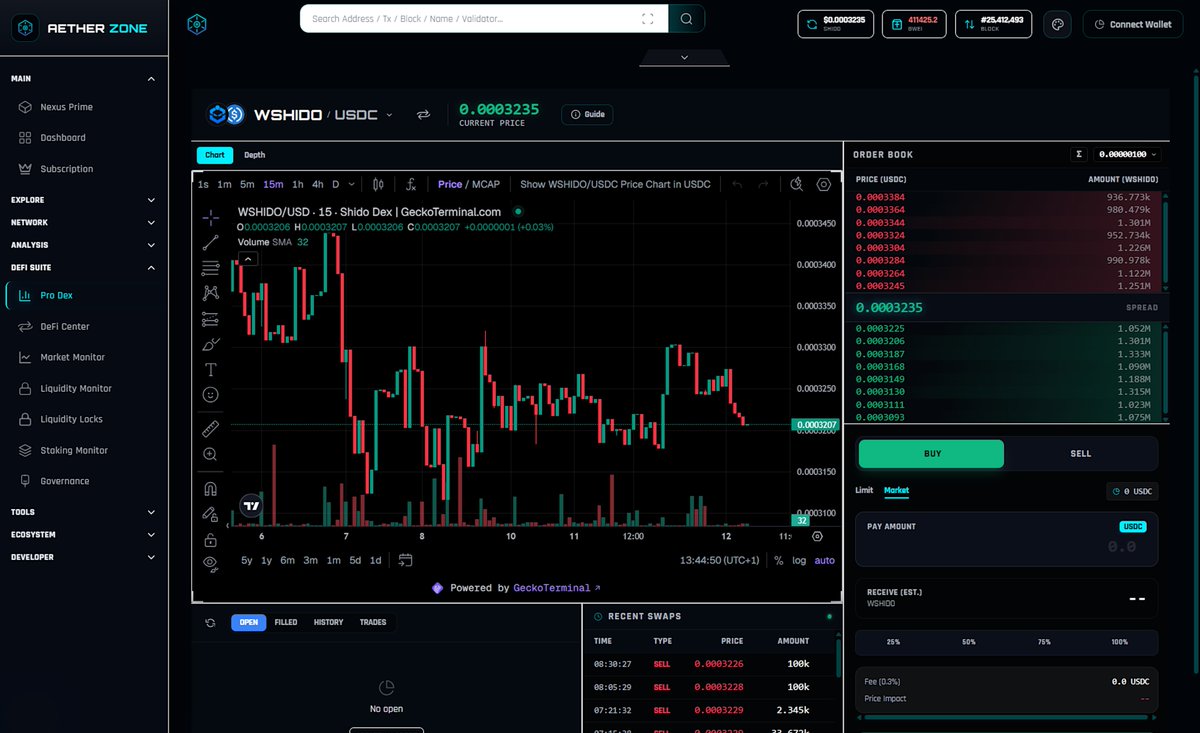
Task: Enable percentage scale on the chart
Action: coord(777,561)
